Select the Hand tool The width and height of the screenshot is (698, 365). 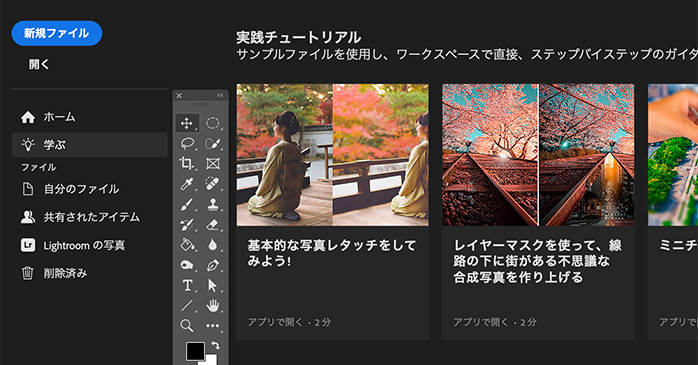coord(213,305)
